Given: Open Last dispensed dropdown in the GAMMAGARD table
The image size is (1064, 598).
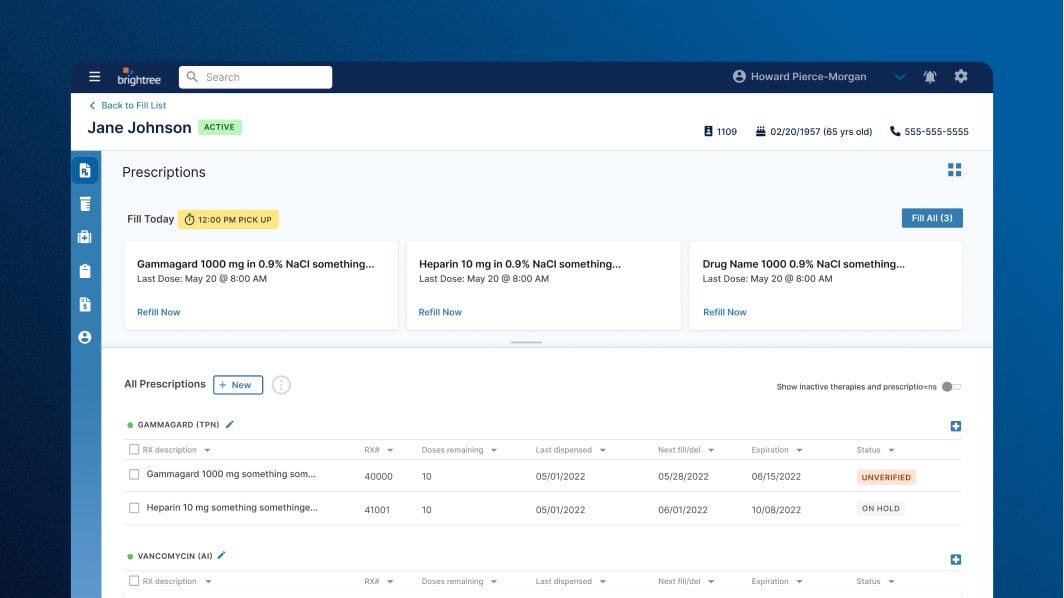Looking at the screenshot, I should click(603, 450).
